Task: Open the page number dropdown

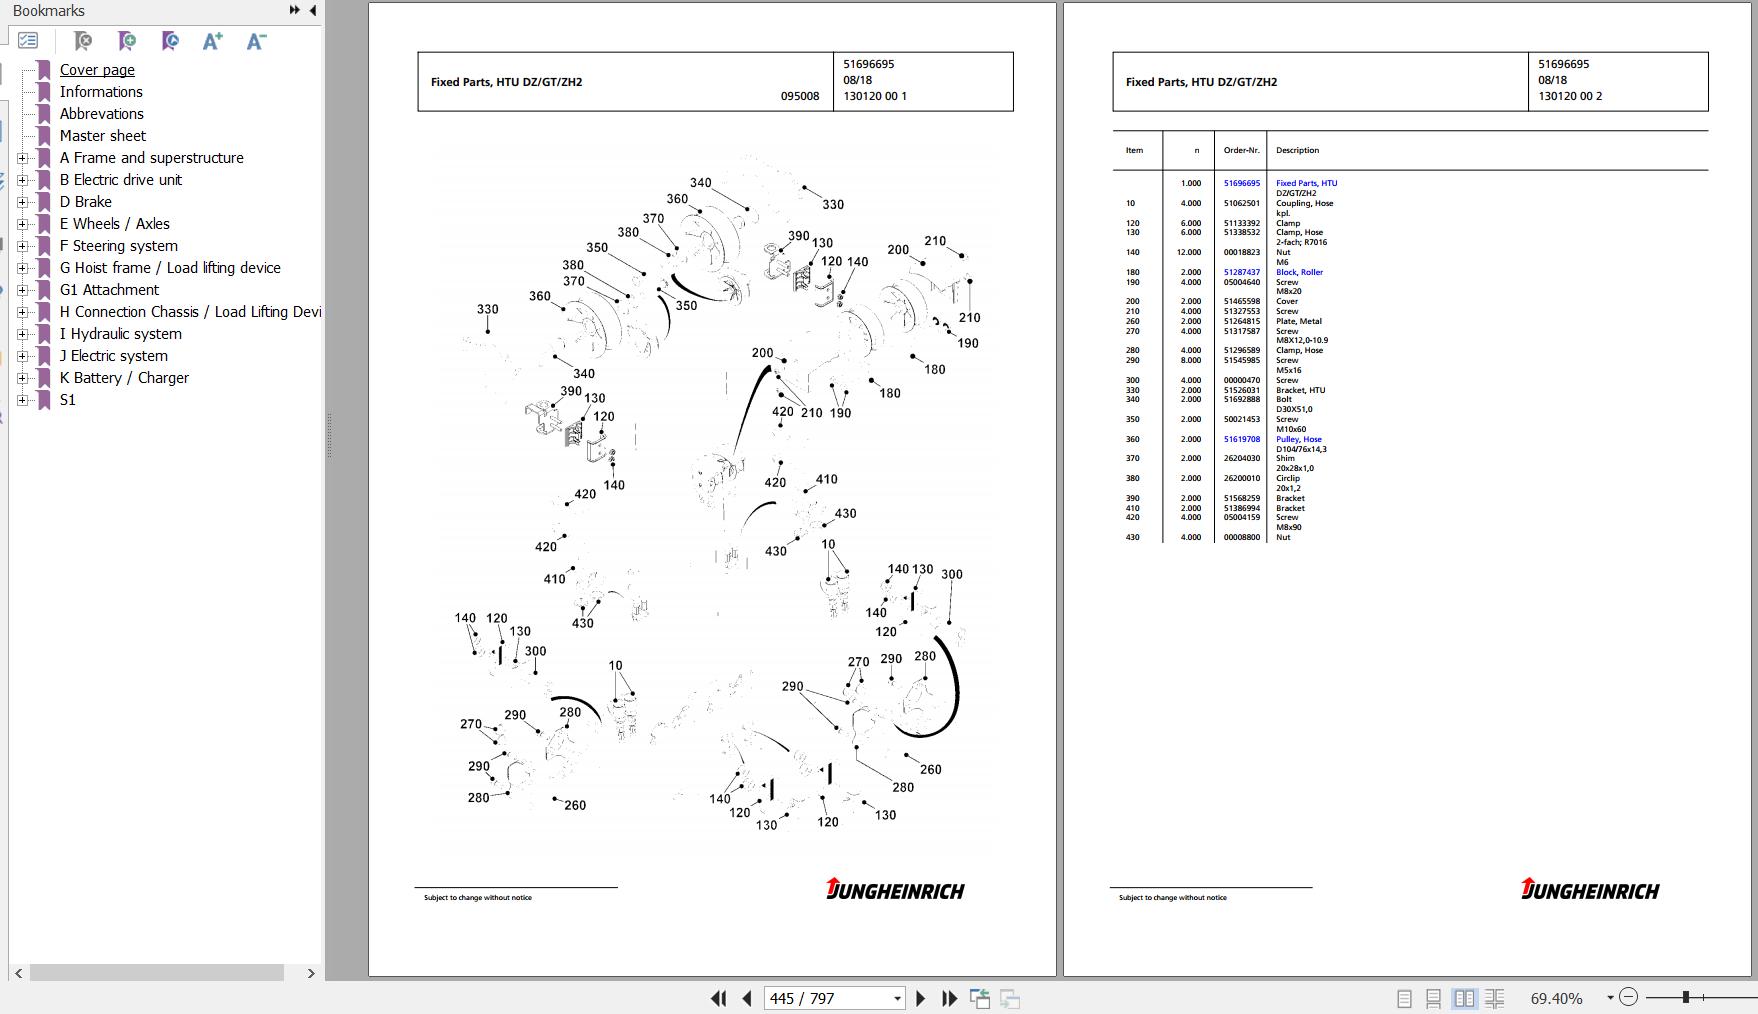Action: tap(897, 998)
